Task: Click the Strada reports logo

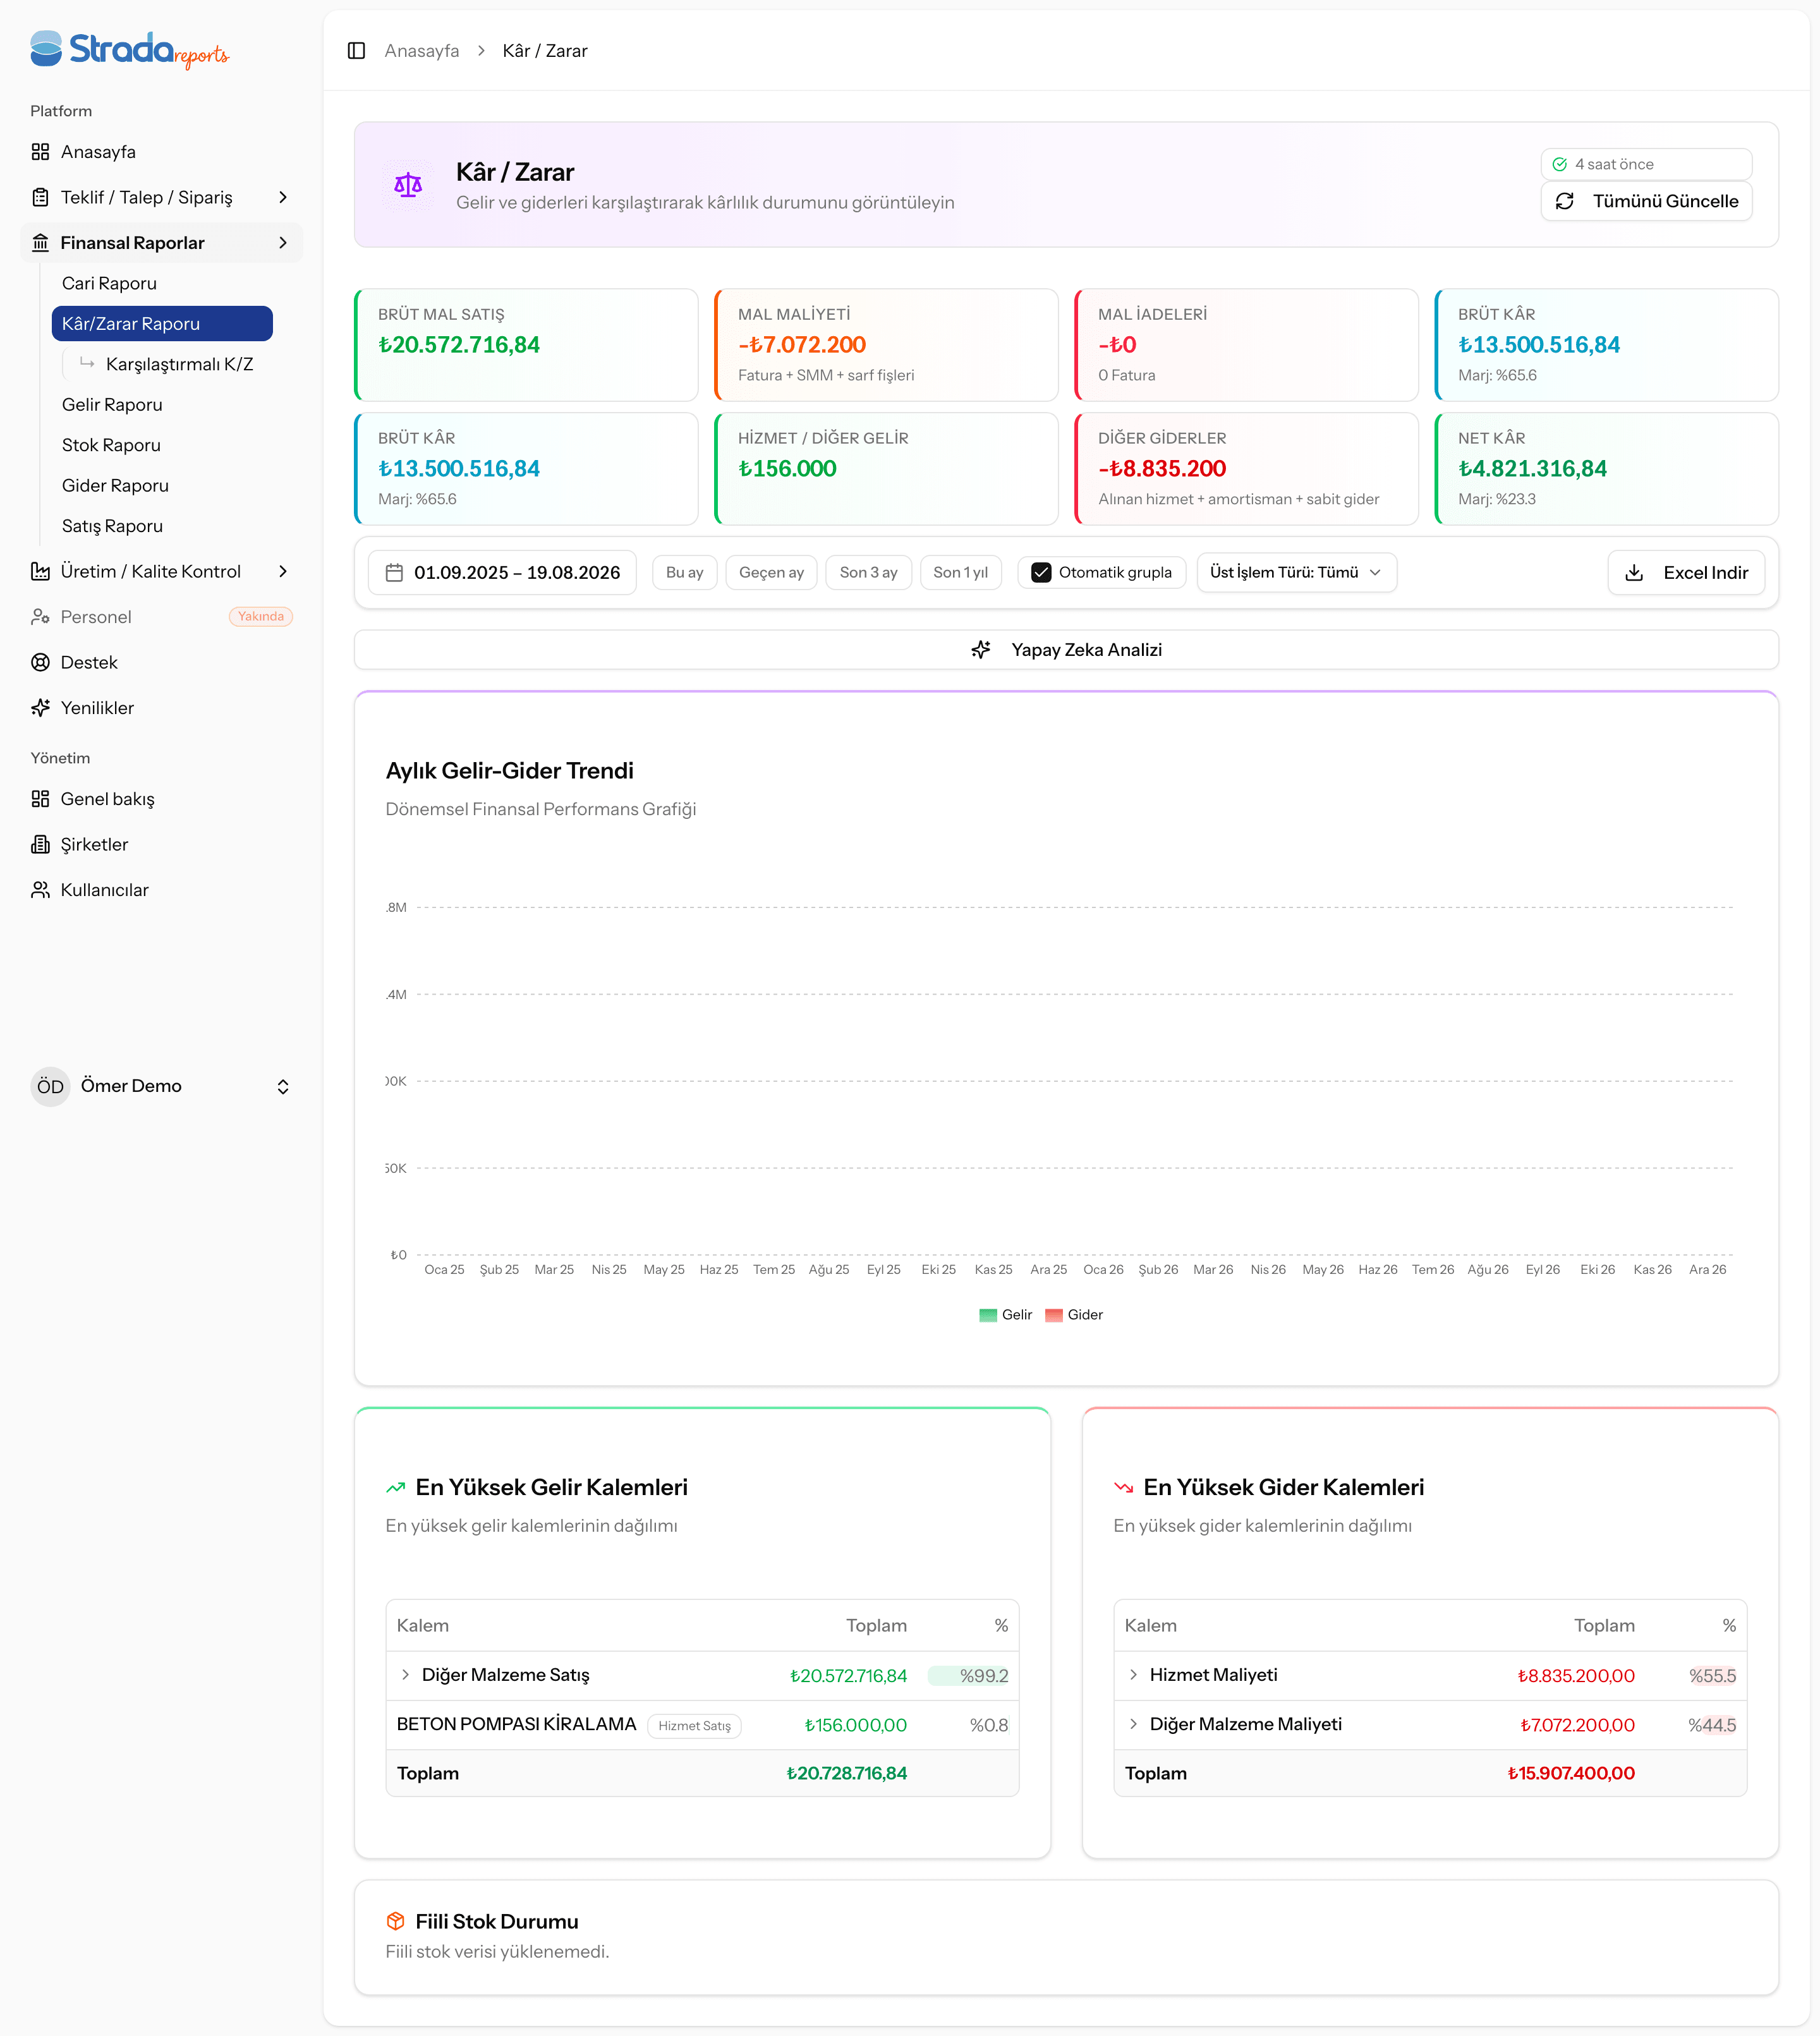Action: tap(129, 50)
